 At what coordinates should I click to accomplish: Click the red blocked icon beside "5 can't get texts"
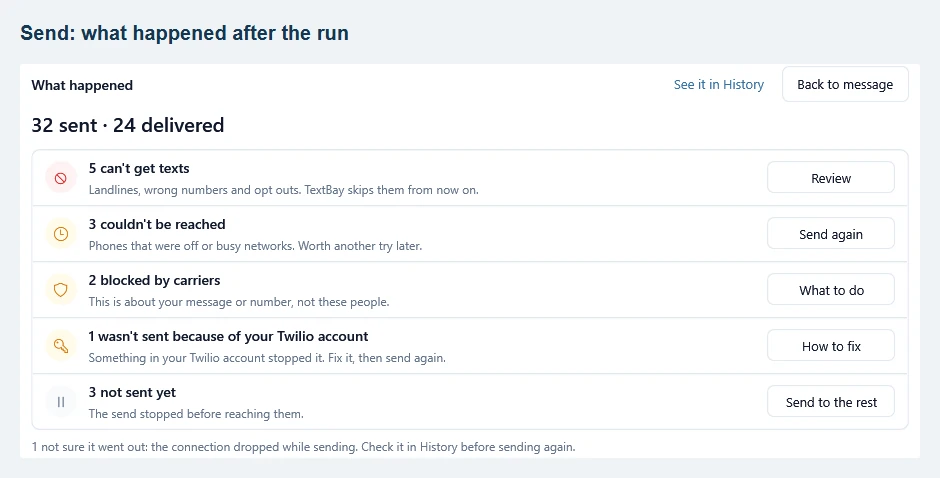[x=61, y=178]
